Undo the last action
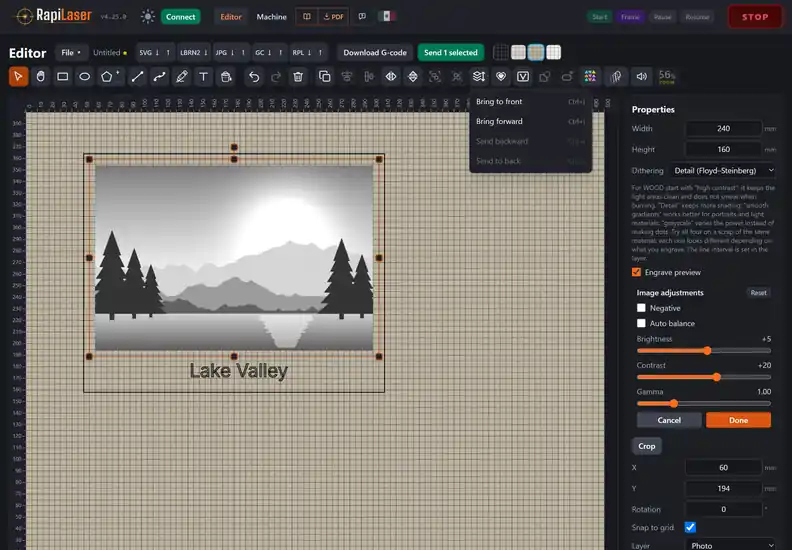792x550 pixels. coord(254,77)
